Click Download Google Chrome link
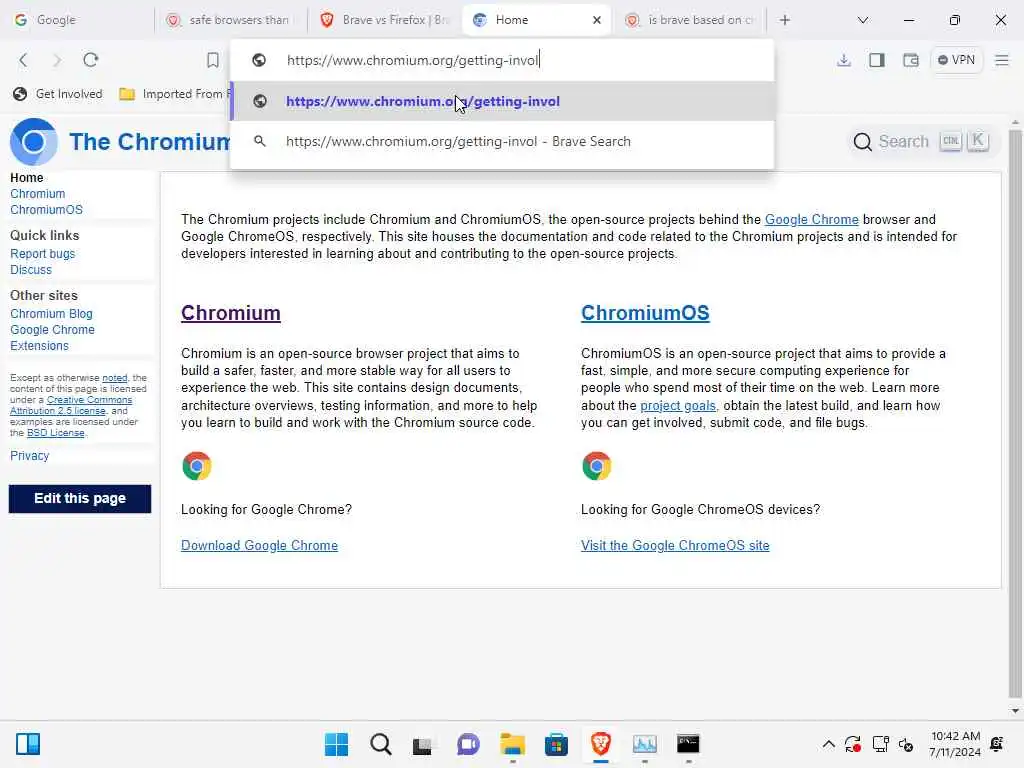The image size is (1024, 768). [x=259, y=545]
